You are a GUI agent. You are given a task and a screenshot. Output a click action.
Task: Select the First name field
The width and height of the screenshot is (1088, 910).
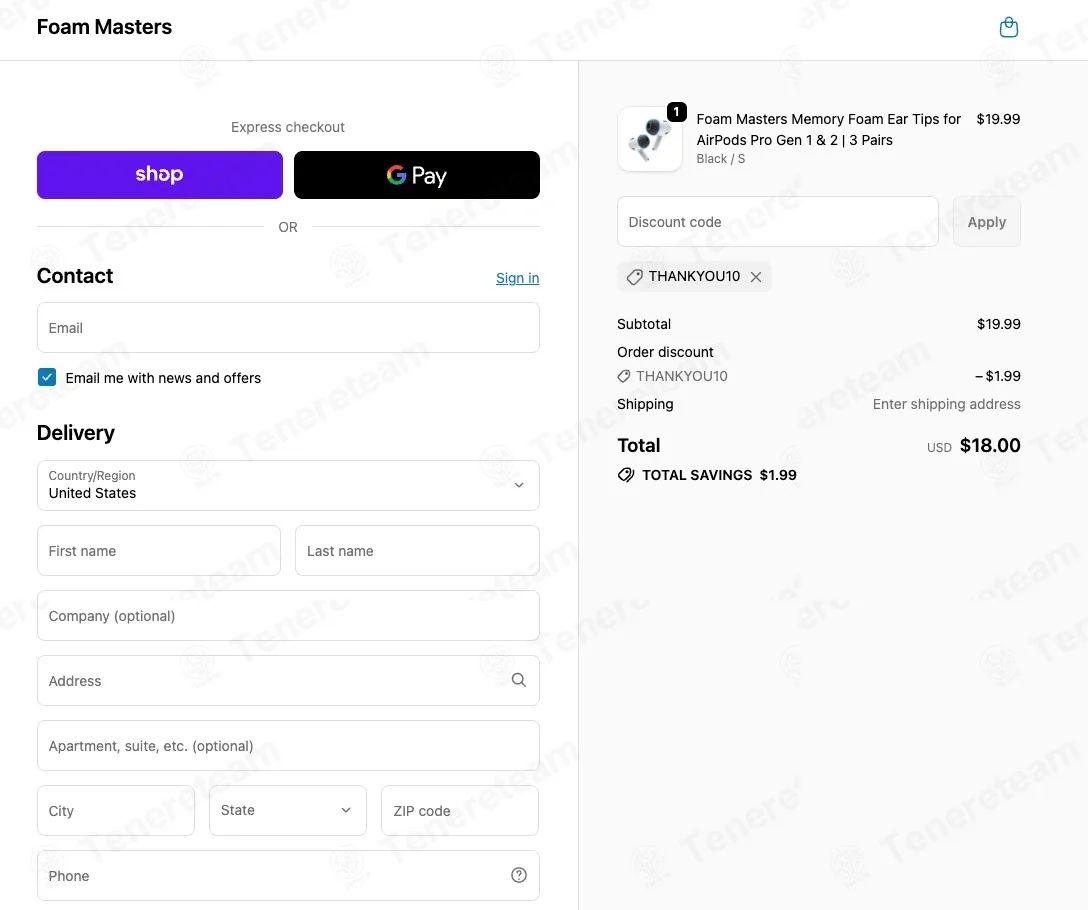pyautogui.click(x=159, y=551)
